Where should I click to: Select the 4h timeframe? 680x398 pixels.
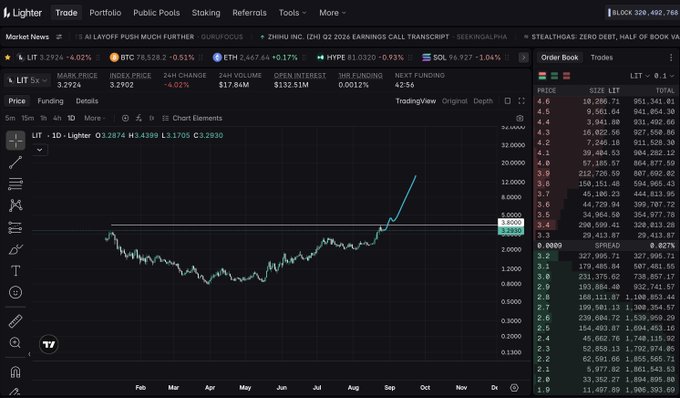click(57, 118)
